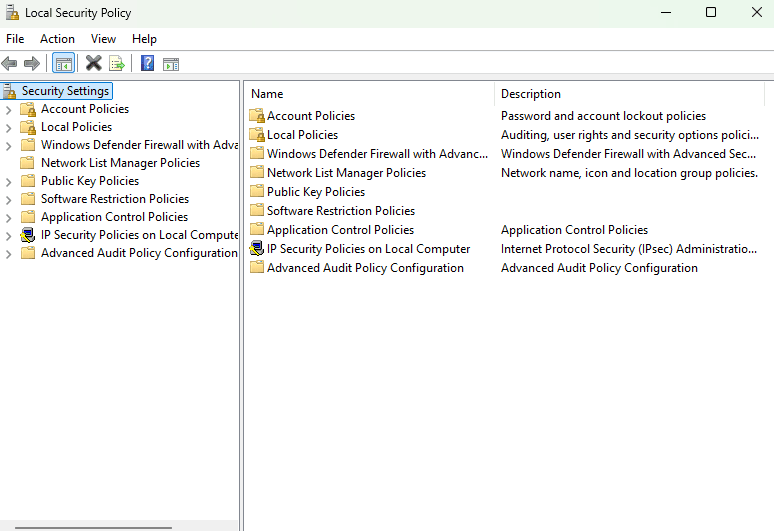
Task: Click Account Policies folder icon in list pane
Action: (257, 116)
